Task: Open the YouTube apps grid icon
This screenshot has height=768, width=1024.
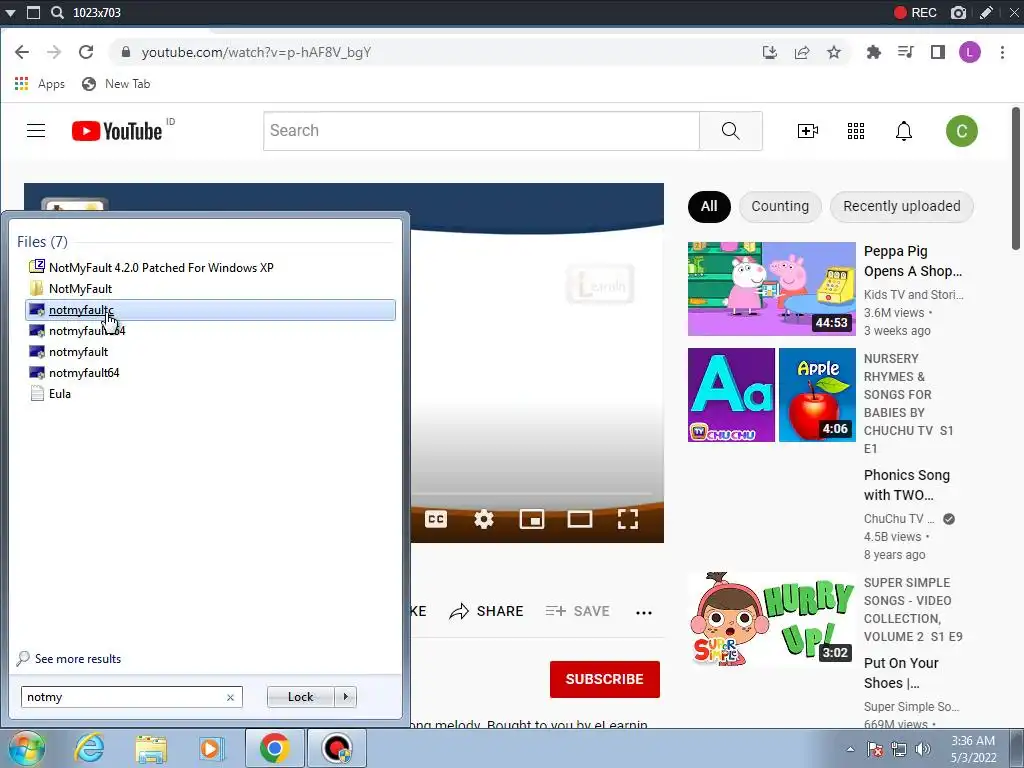Action: point(856,131)
